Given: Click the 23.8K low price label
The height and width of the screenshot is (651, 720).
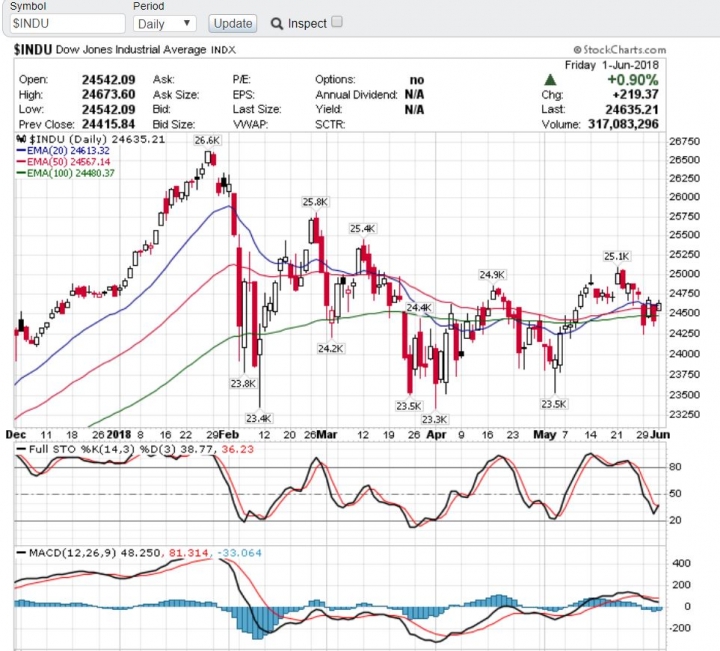Looking at the screenshot, I should point(243,383).
